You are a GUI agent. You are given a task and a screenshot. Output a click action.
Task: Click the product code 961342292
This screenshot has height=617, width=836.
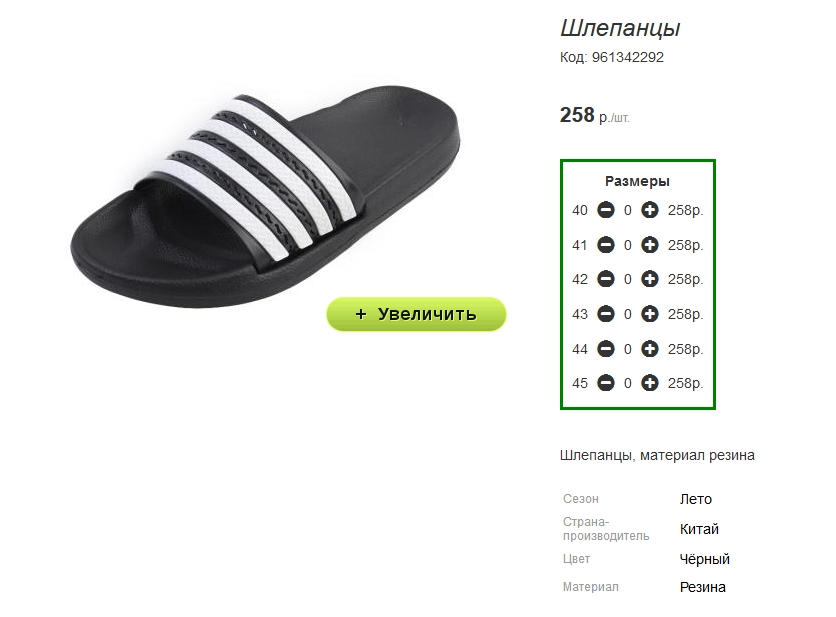coord(628,57)
